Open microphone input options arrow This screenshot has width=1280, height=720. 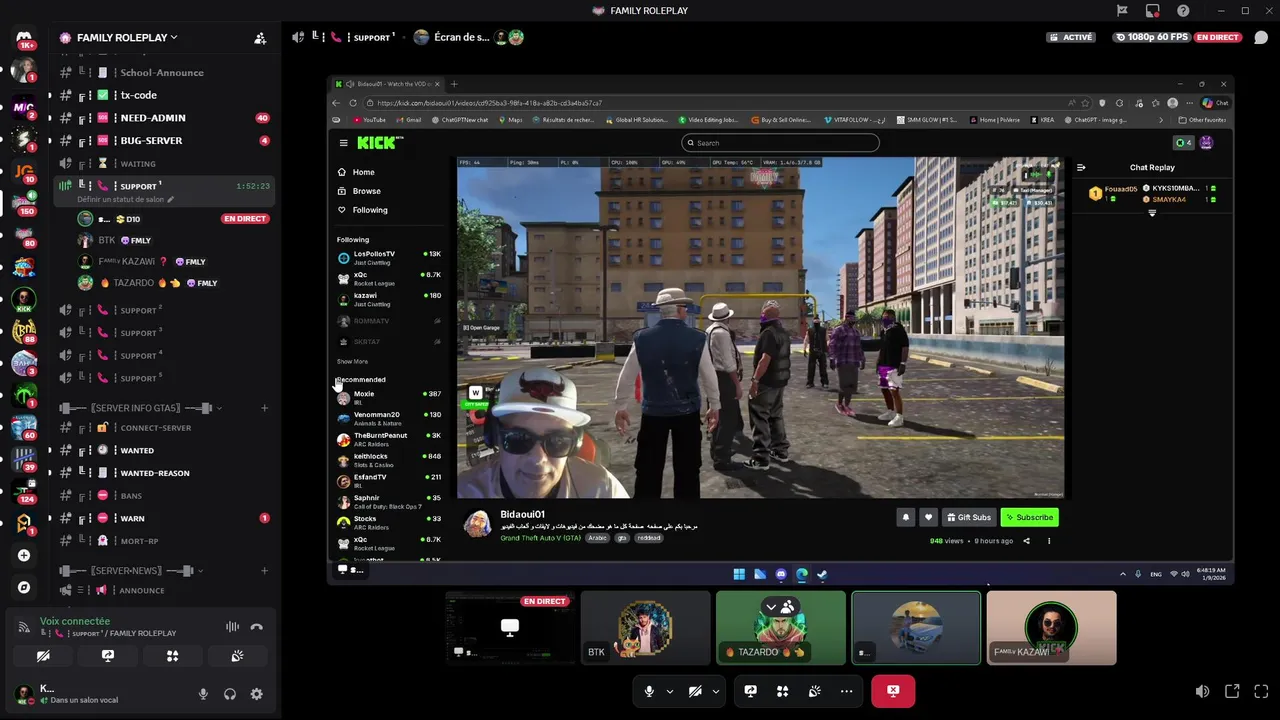point(669,691)
